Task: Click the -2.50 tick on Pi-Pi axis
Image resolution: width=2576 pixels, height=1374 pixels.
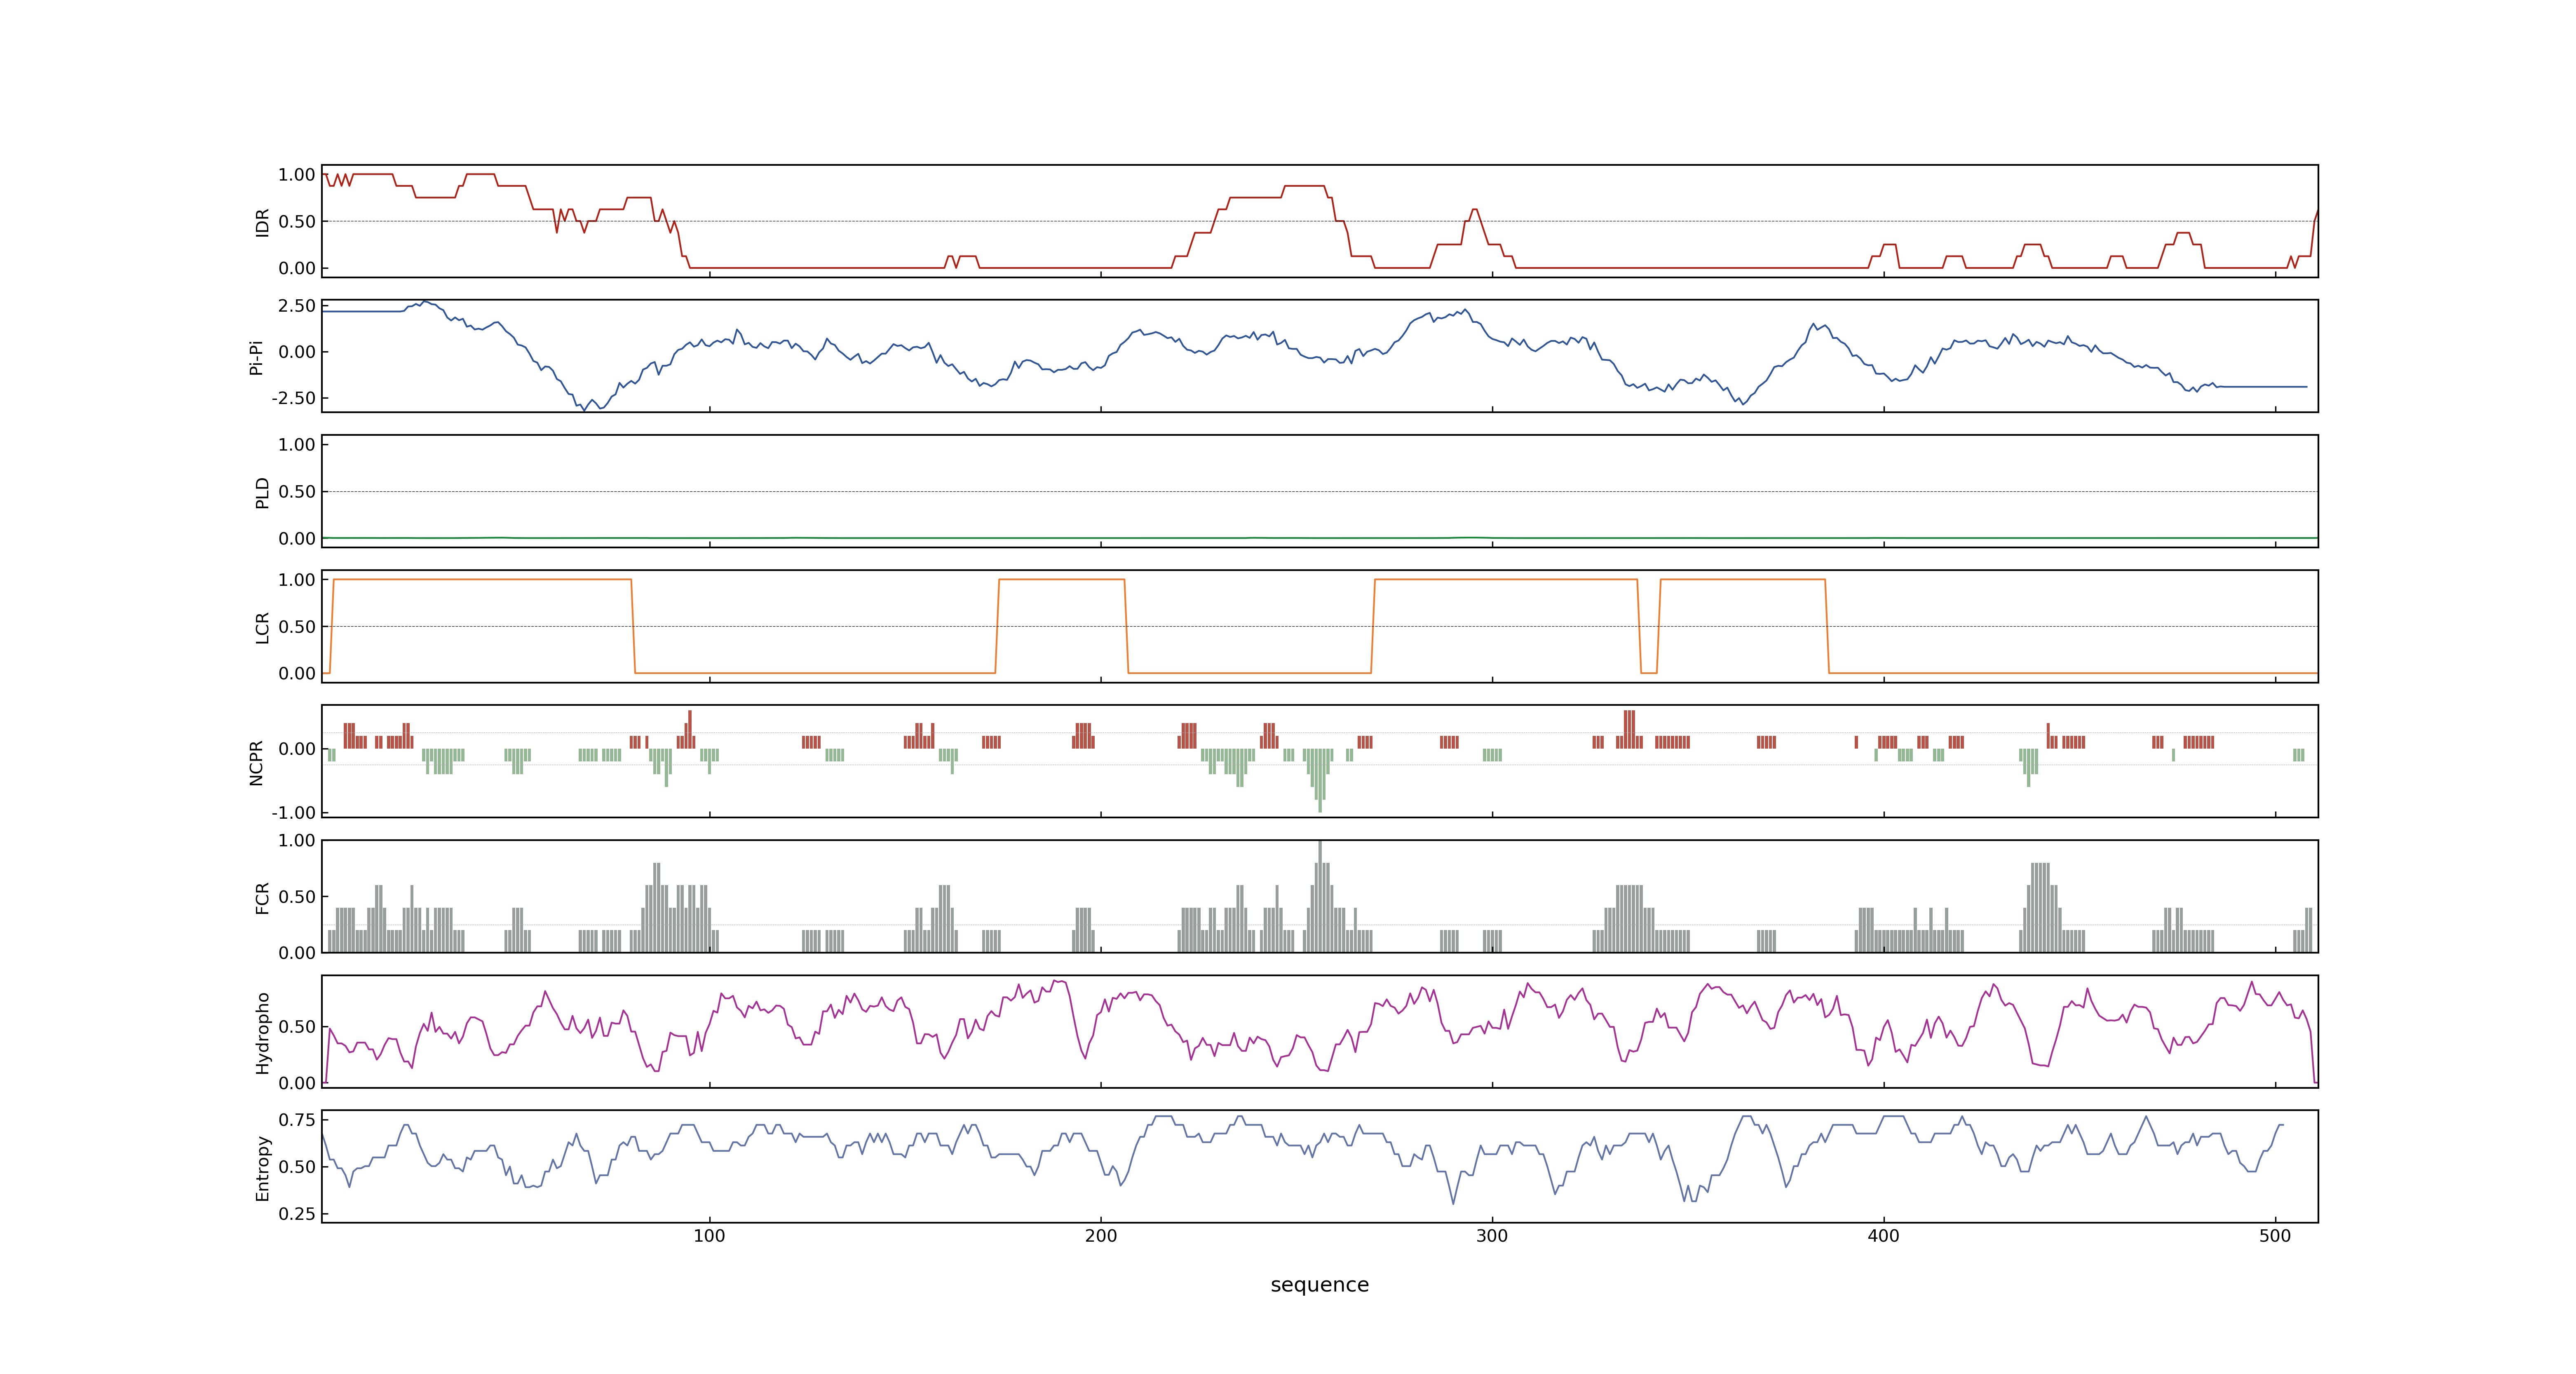Action: coord(294,398)
